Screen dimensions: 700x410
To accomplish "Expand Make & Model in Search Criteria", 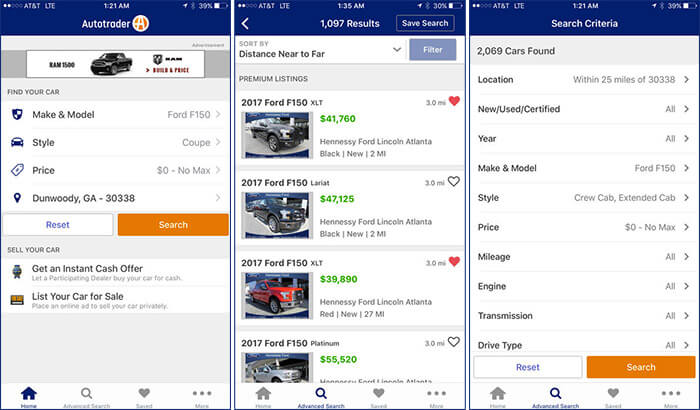I will click(x=583, y=168).
